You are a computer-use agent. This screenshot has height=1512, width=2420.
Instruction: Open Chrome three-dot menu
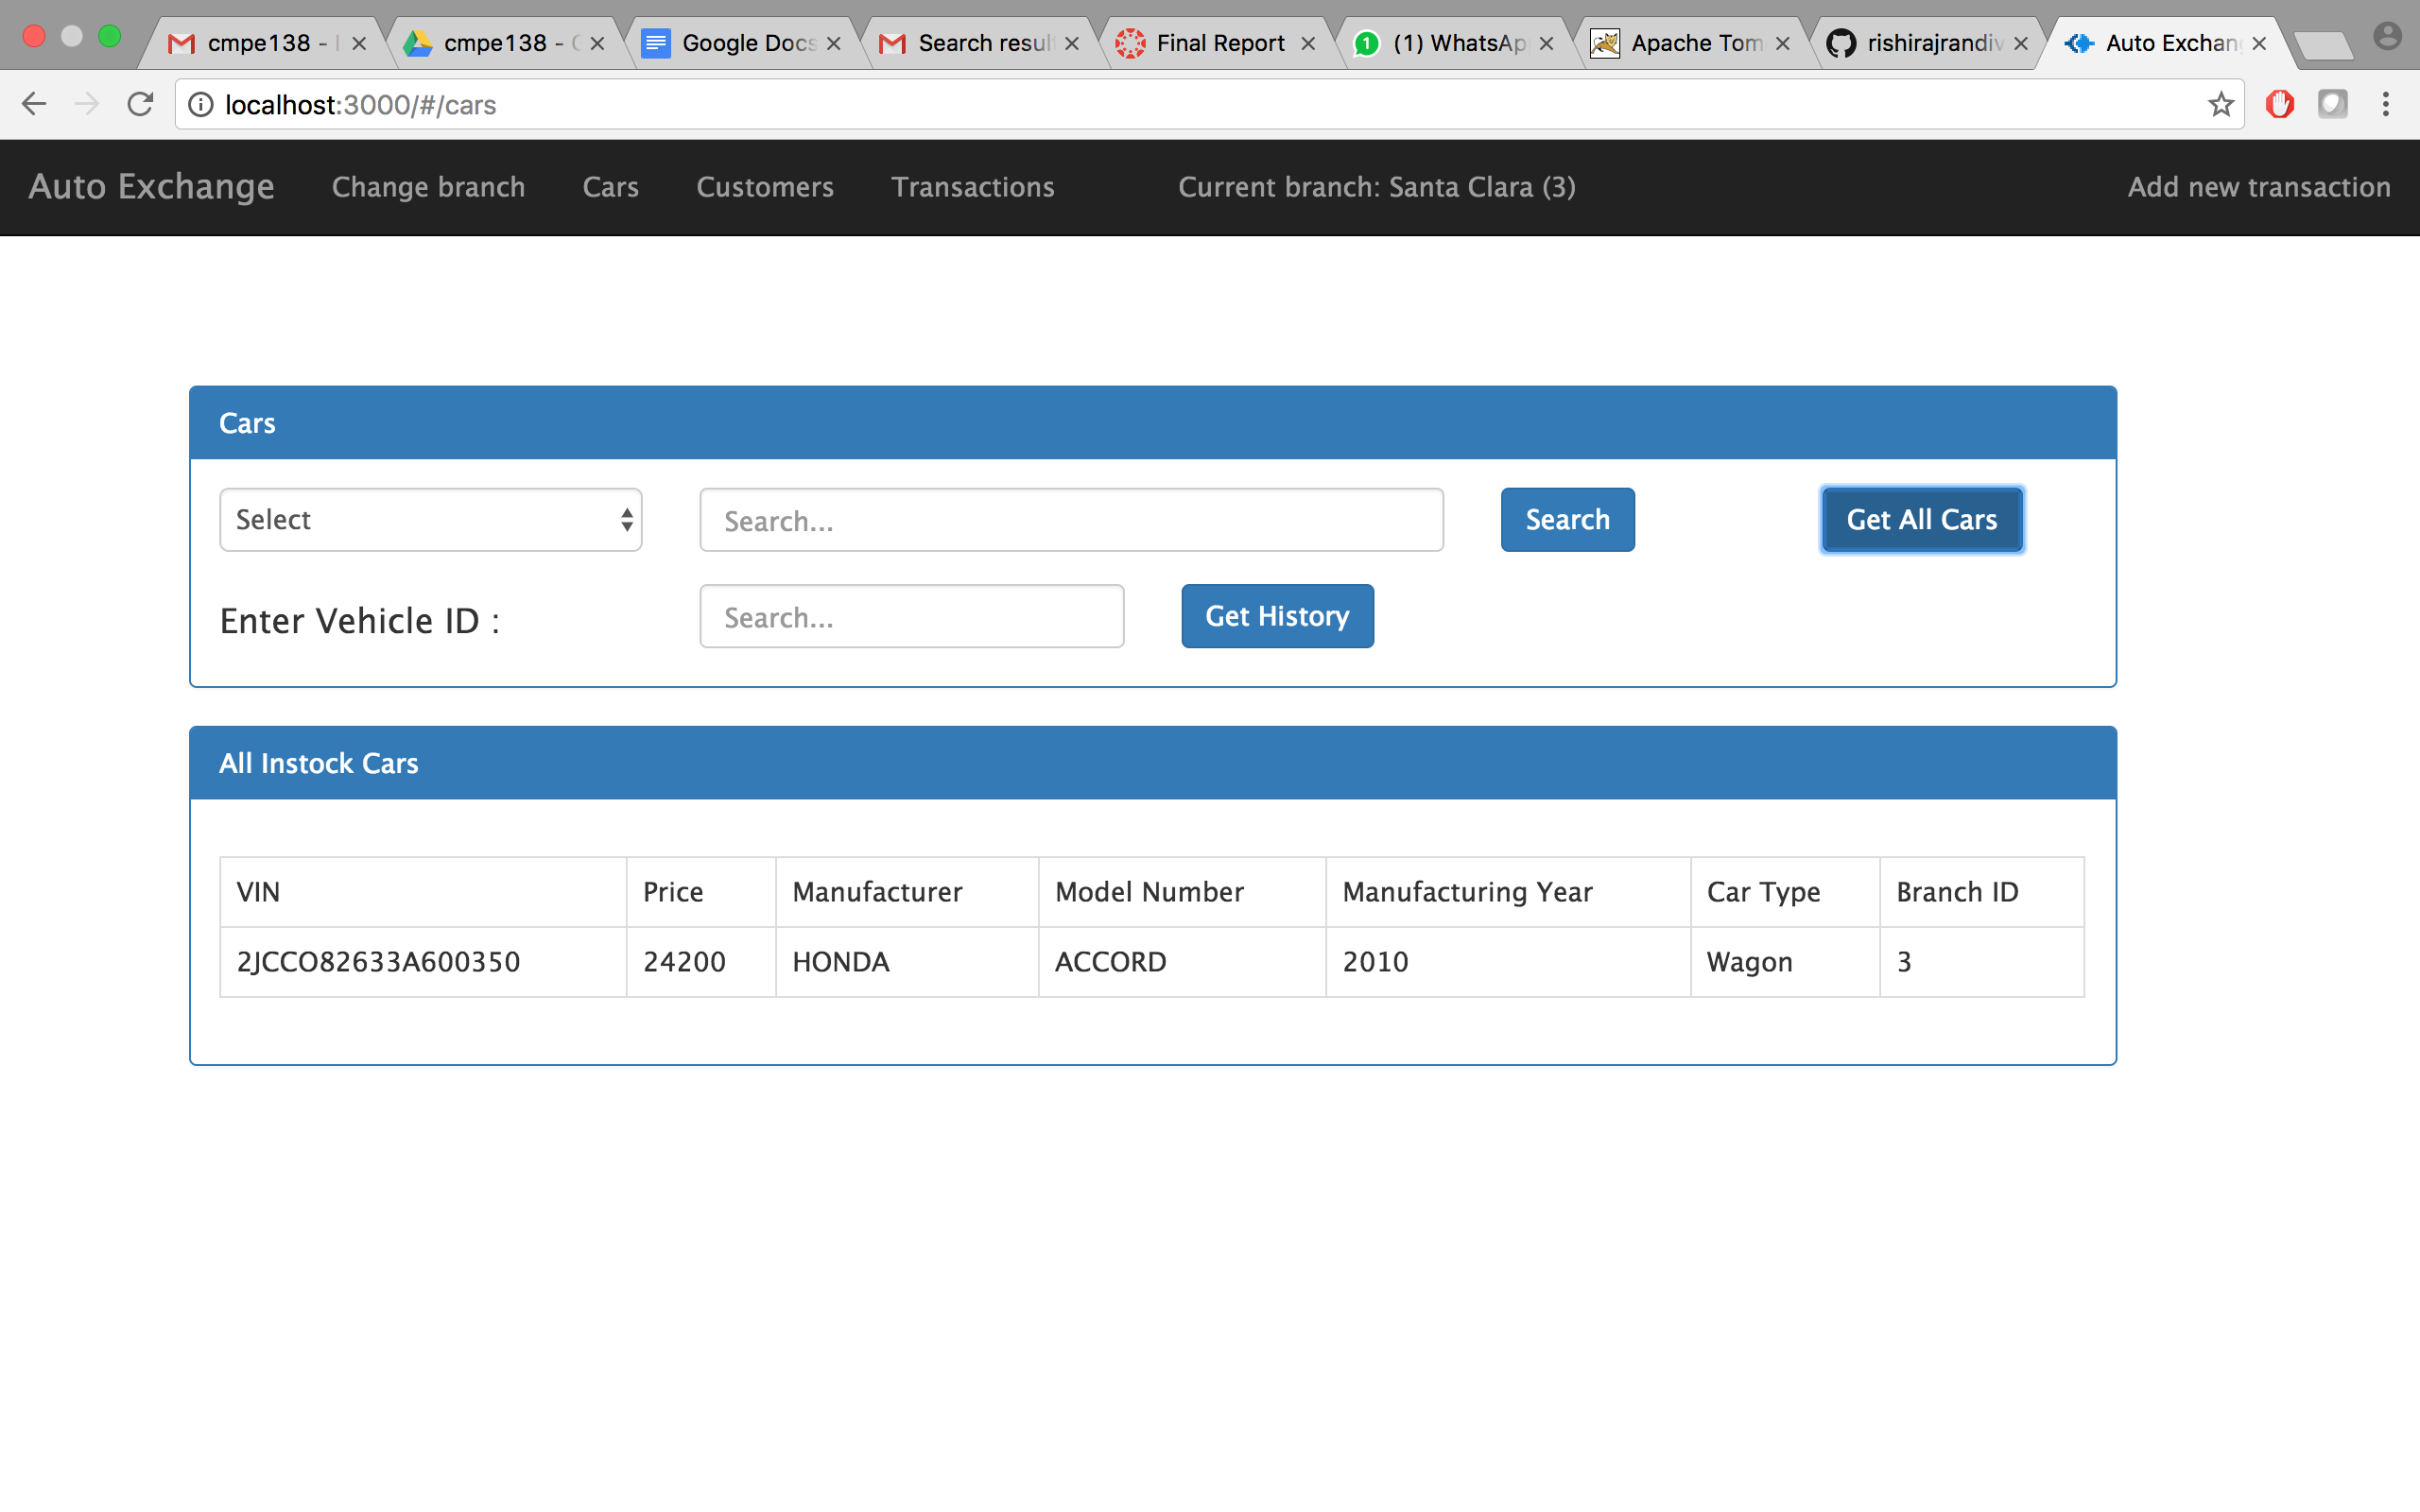2385,104
